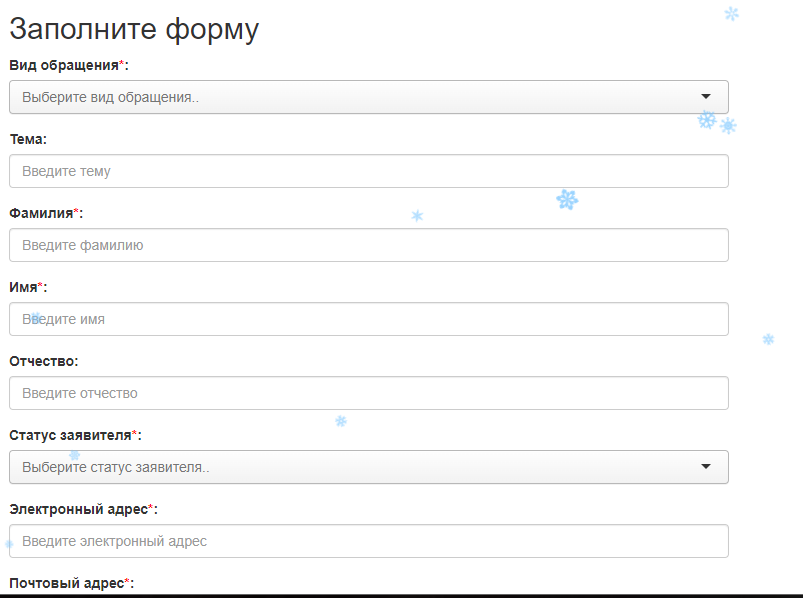Focus the 'Введите фамилию' input field
Image resolution: width=803 pixels, height=598 pixels.
point(369,245)
